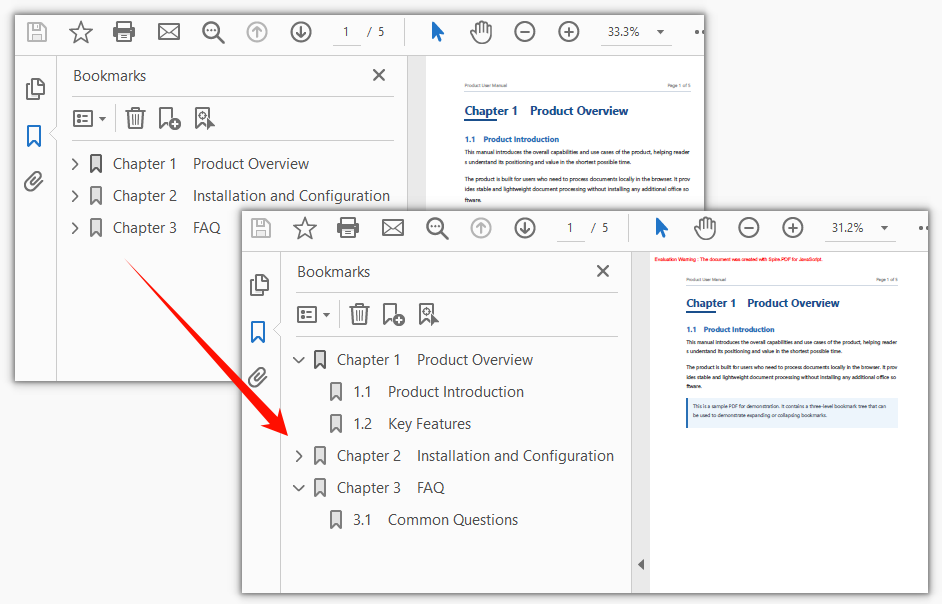Click the page number field in the back window
Screen dimensions: 942x604
347,32
